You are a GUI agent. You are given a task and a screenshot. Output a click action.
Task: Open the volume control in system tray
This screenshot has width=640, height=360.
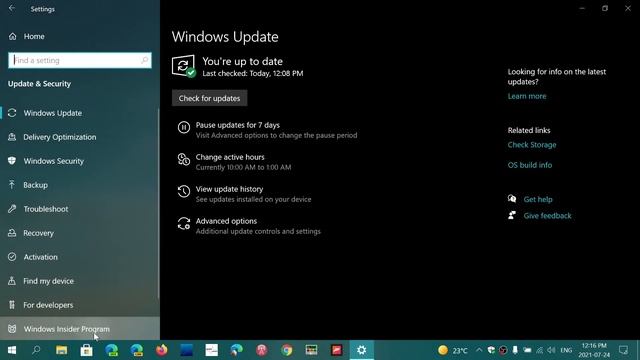(x=551, y=350)
